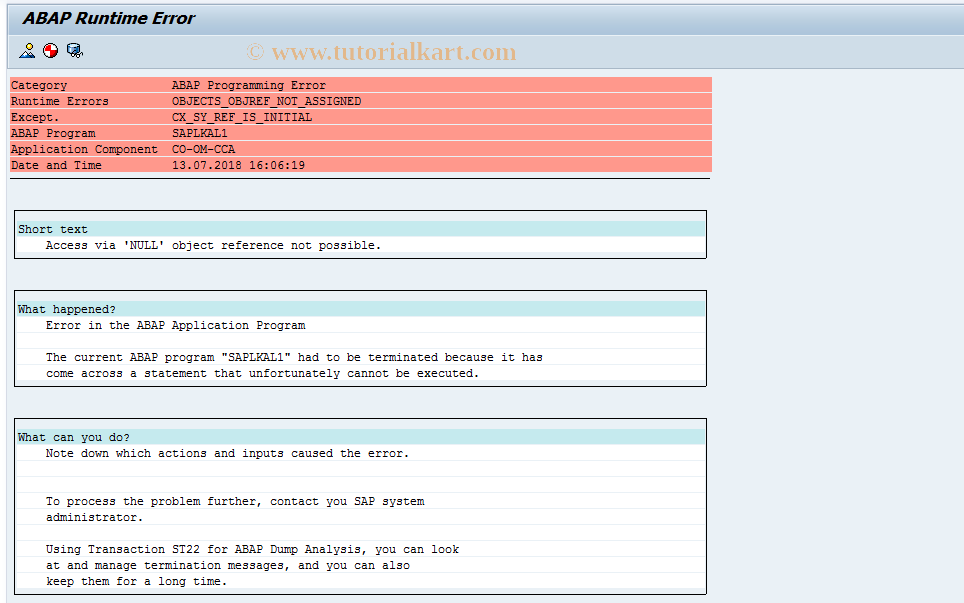The width and height of the screenshot is (964, 603).
Task: Select OBJECTS_OBJREF_NOT_ASSIGNED runtime error text
Action: 266,101
